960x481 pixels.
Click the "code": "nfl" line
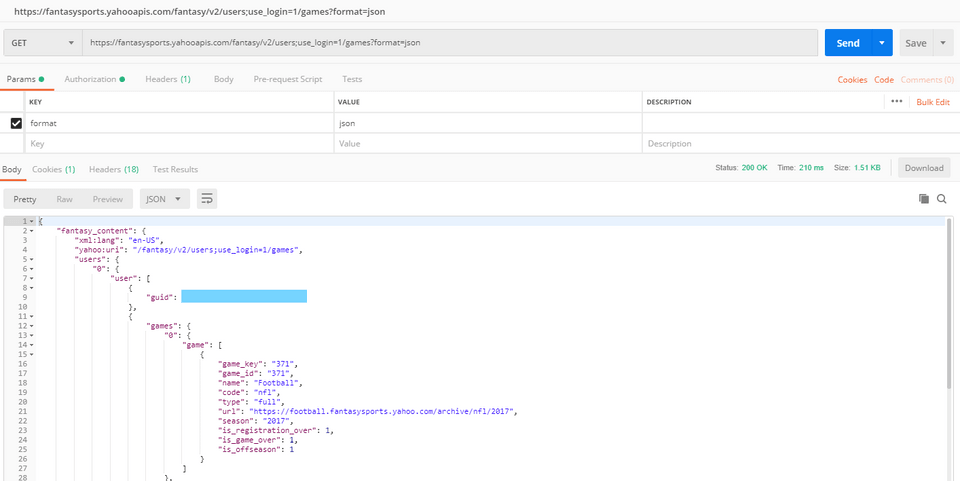tap(250, 392)
